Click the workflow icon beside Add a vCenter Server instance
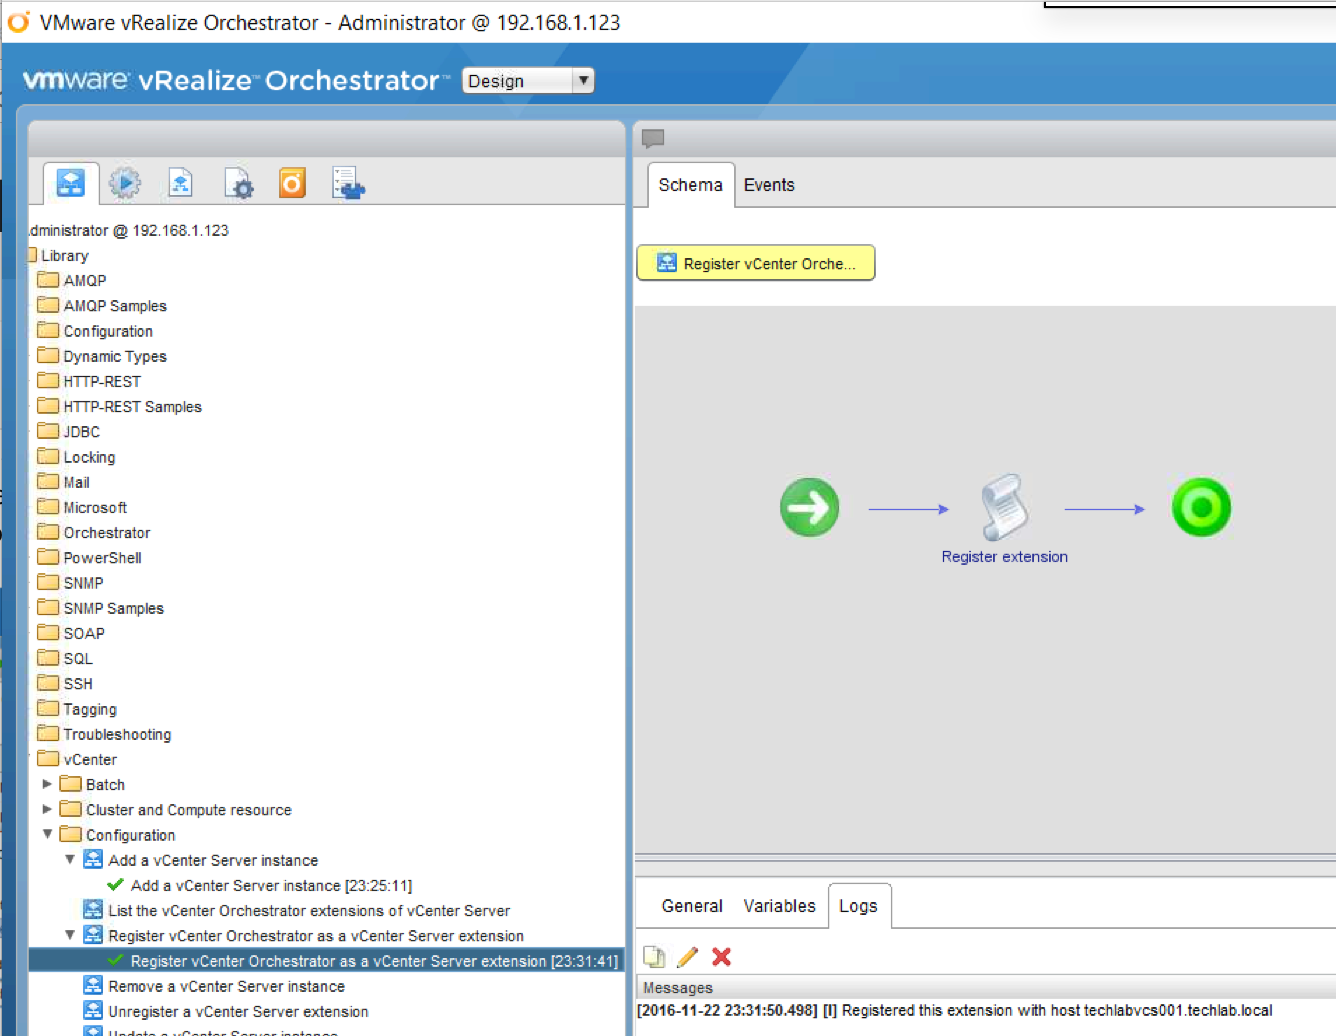This screenshot has width=1336, height=1036. click(x=93, y=860)
